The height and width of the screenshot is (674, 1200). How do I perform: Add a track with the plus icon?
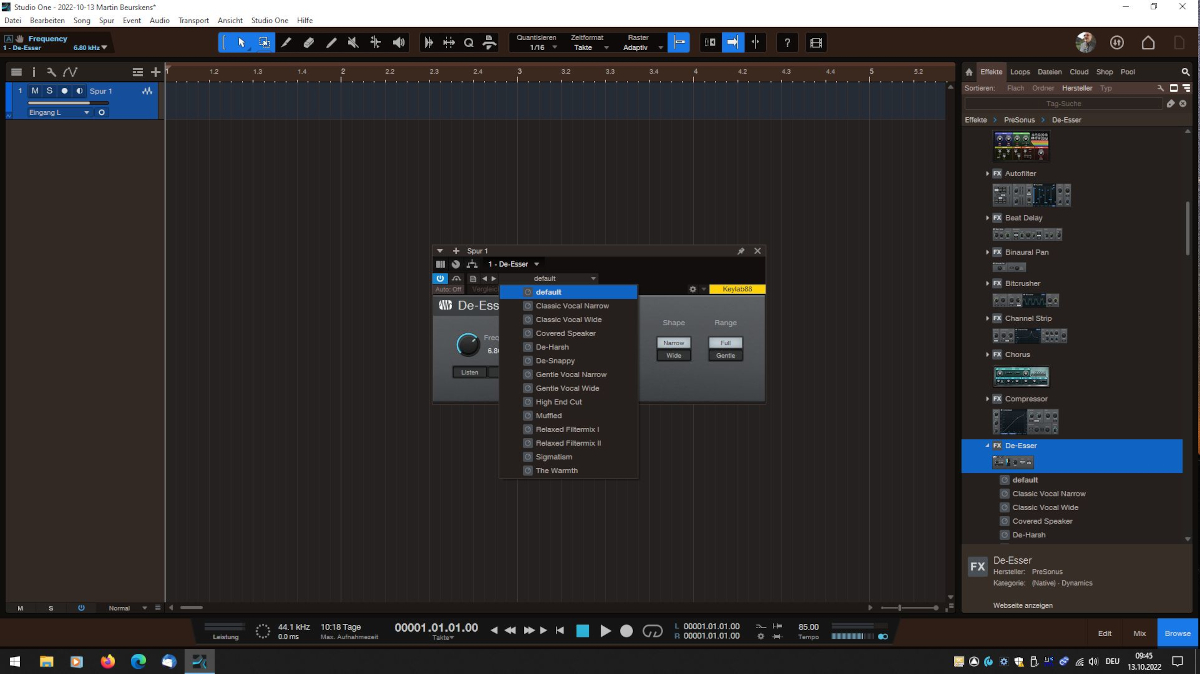click(x=155, y=72)
